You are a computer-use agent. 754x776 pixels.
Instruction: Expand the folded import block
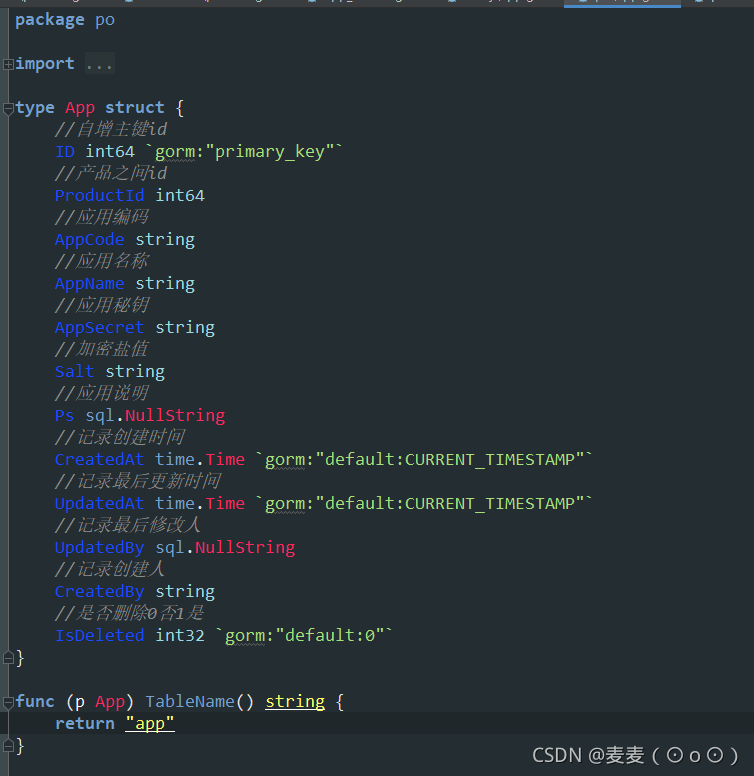pos(8,64)
